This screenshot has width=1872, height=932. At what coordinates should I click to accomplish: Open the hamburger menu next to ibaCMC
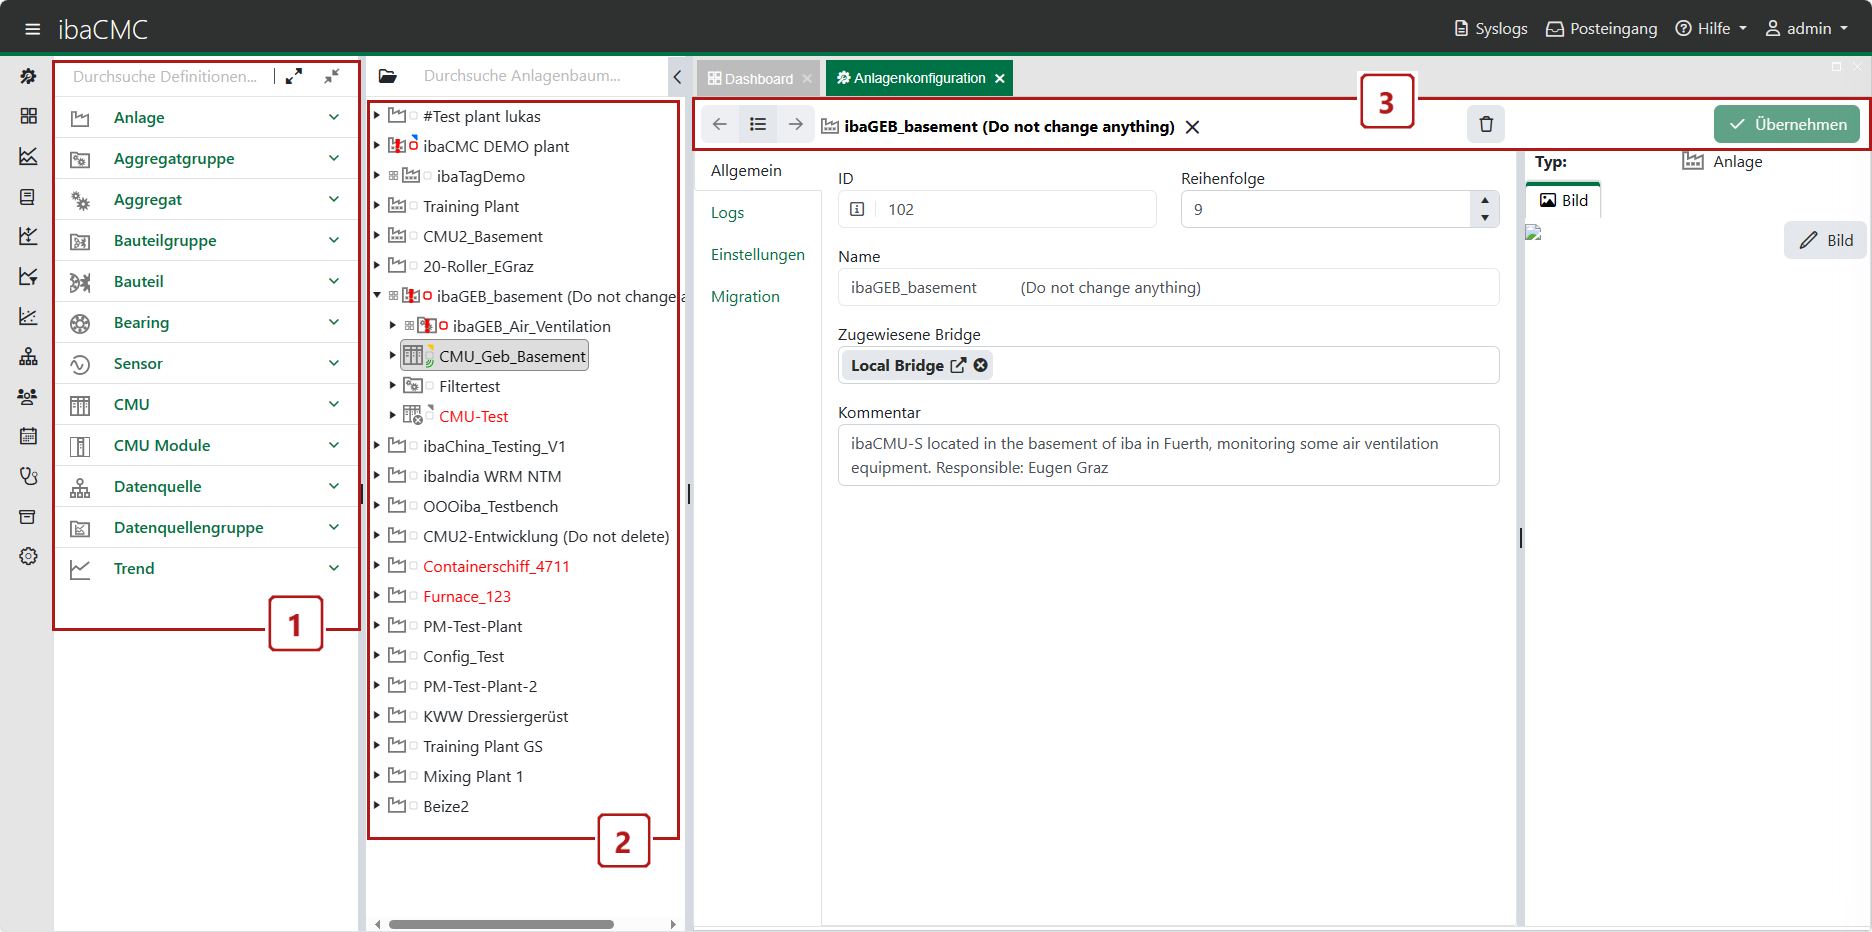point(32,29)
